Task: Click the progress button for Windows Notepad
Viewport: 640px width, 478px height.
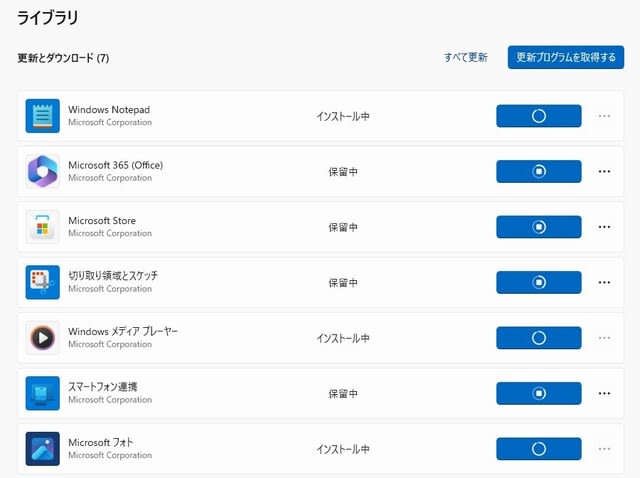Action: pos(539,116)
